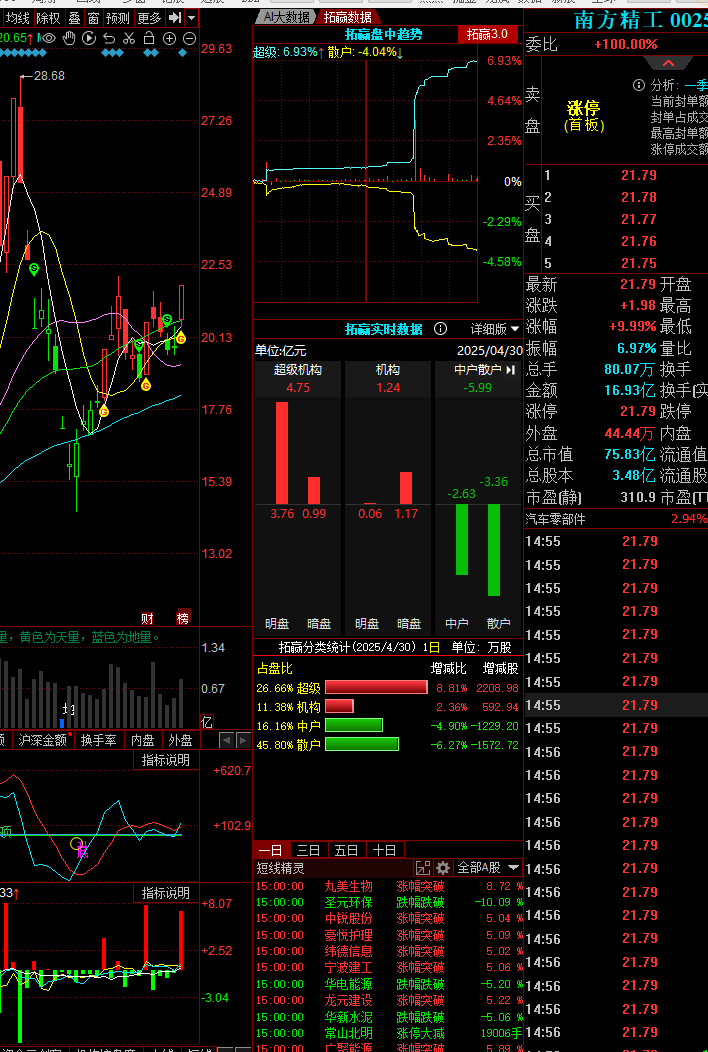Click the 内盘 indicator tab
This screenshot has width=708, height=1052.
tap(142, 740)
